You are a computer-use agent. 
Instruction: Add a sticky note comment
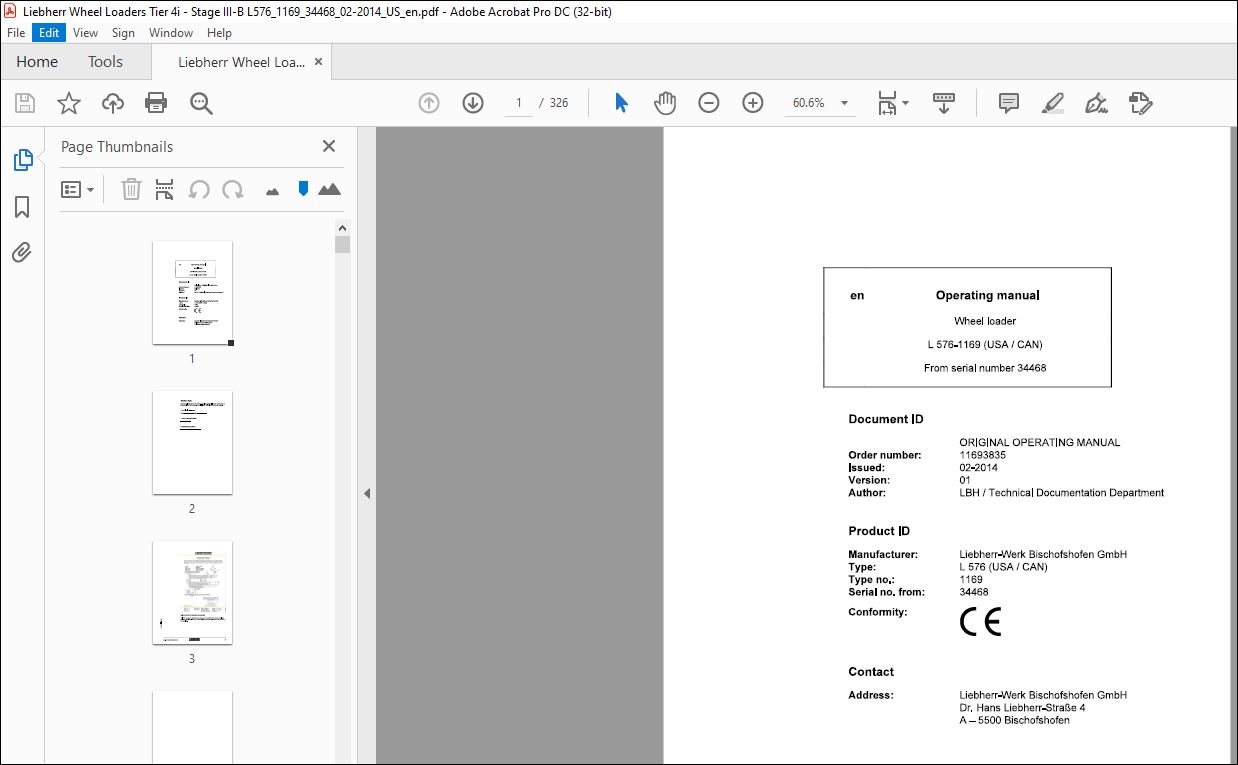(x=1009, y=103)
